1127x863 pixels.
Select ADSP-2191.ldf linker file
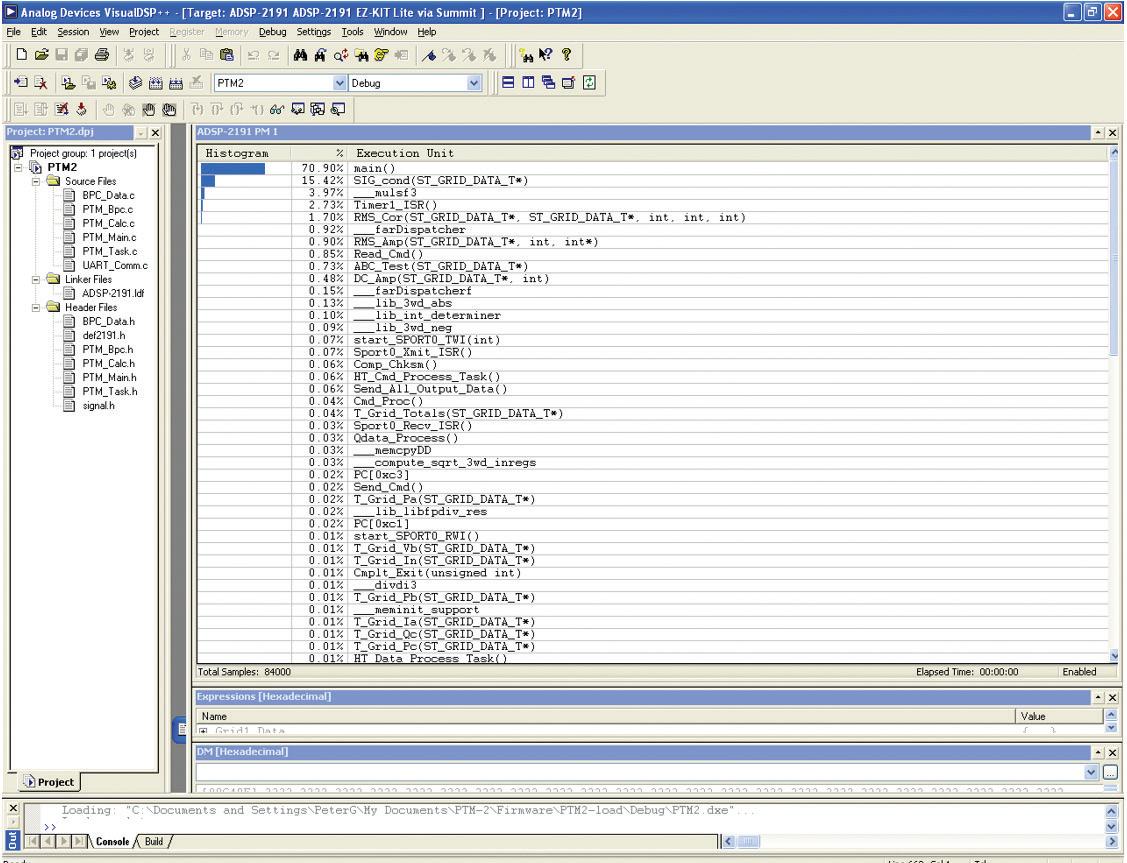click(x=113, y=293)
